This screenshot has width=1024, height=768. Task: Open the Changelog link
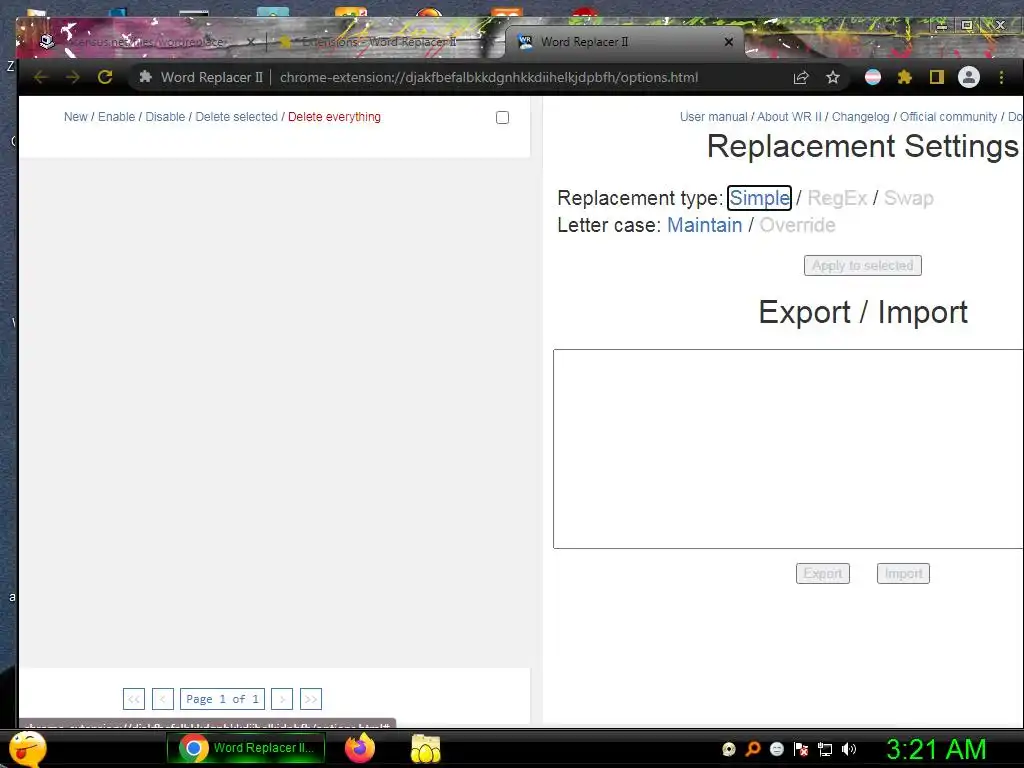860,117
